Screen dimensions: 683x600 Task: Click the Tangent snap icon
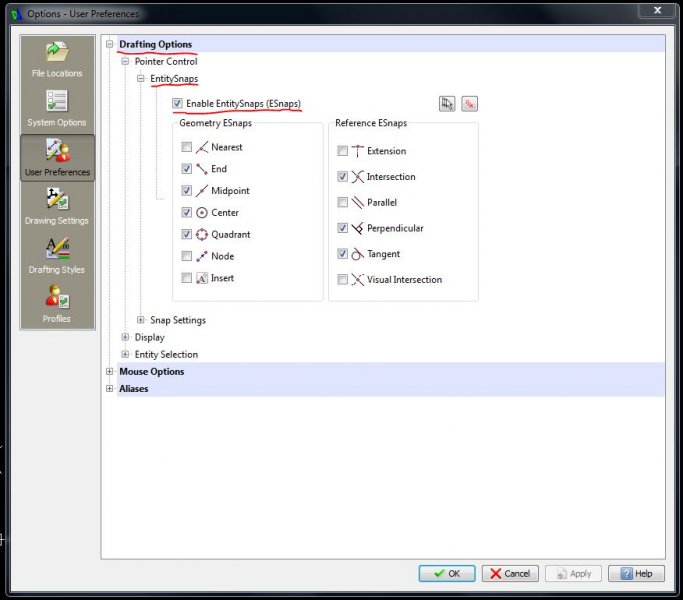point(358,254)
